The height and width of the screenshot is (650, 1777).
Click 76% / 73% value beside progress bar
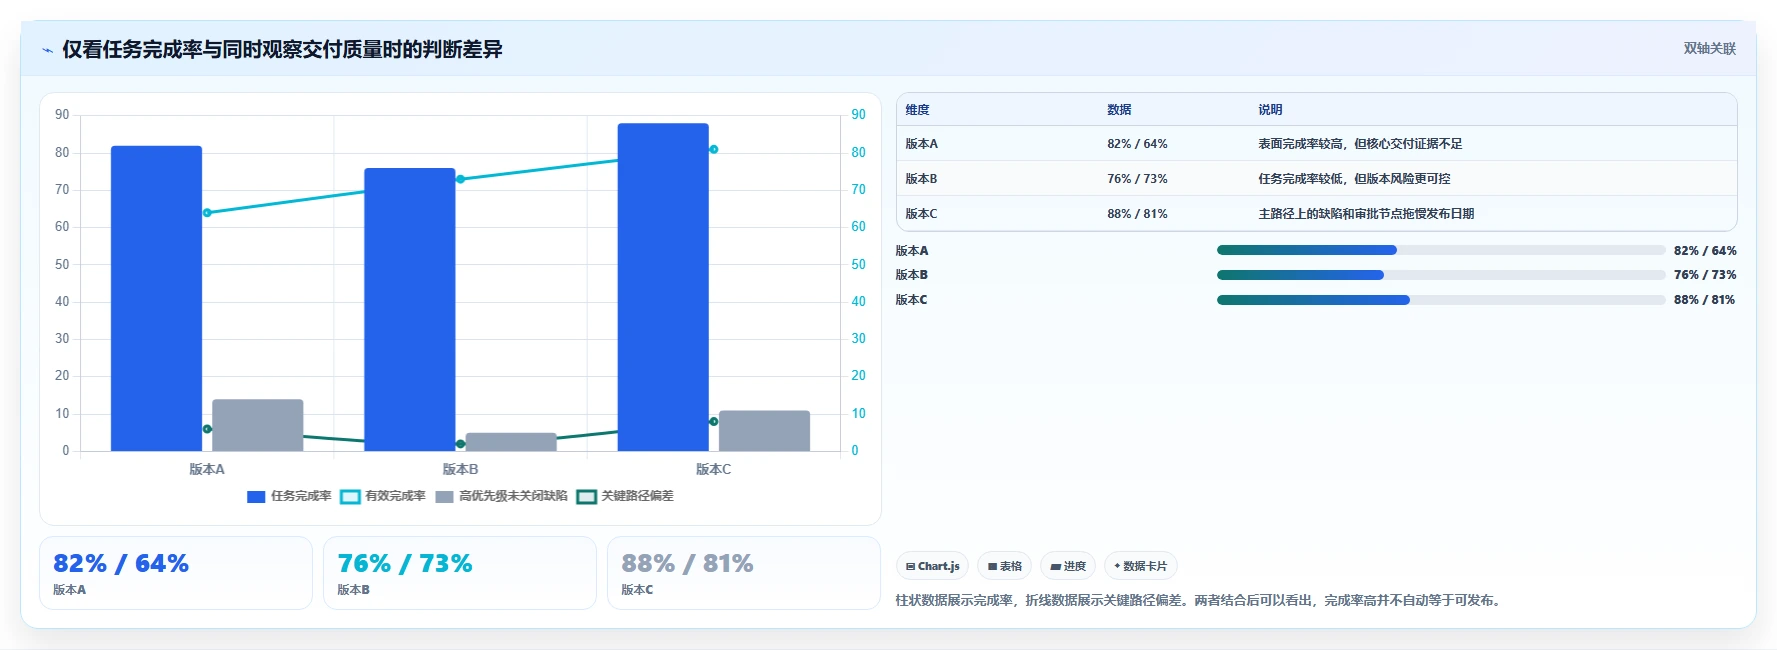pyautogui.click(x=1705, y=275)
